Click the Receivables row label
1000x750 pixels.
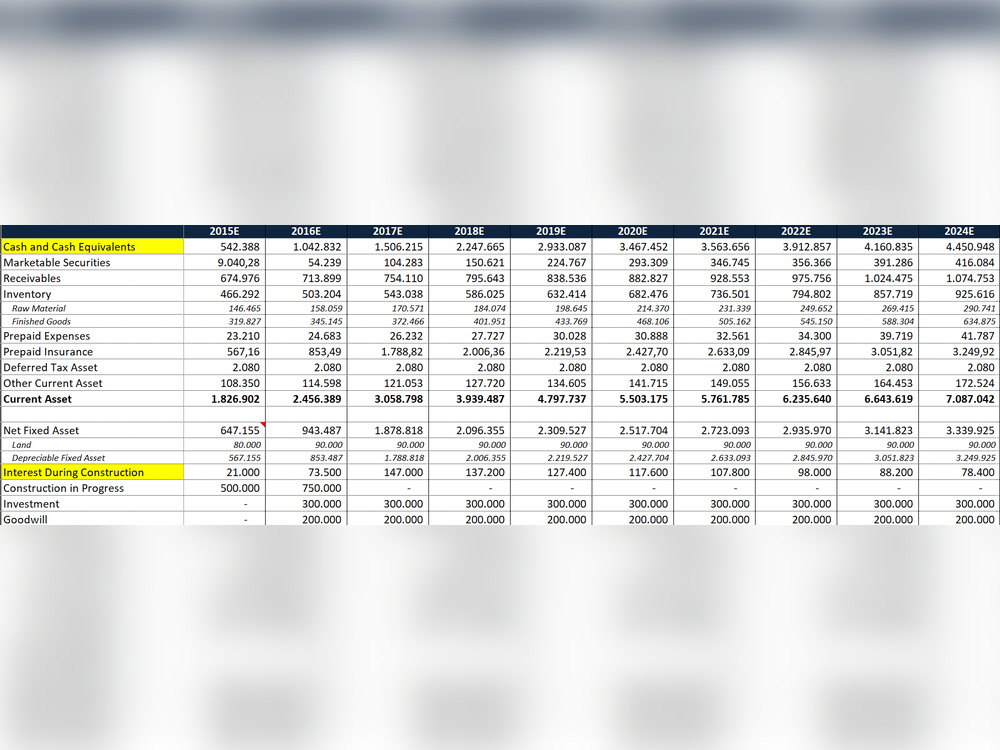(x=32, y=279)
